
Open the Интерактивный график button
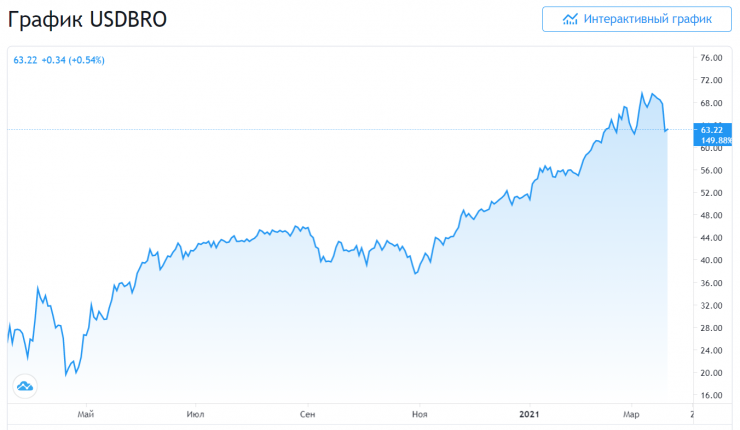[636, 19]
